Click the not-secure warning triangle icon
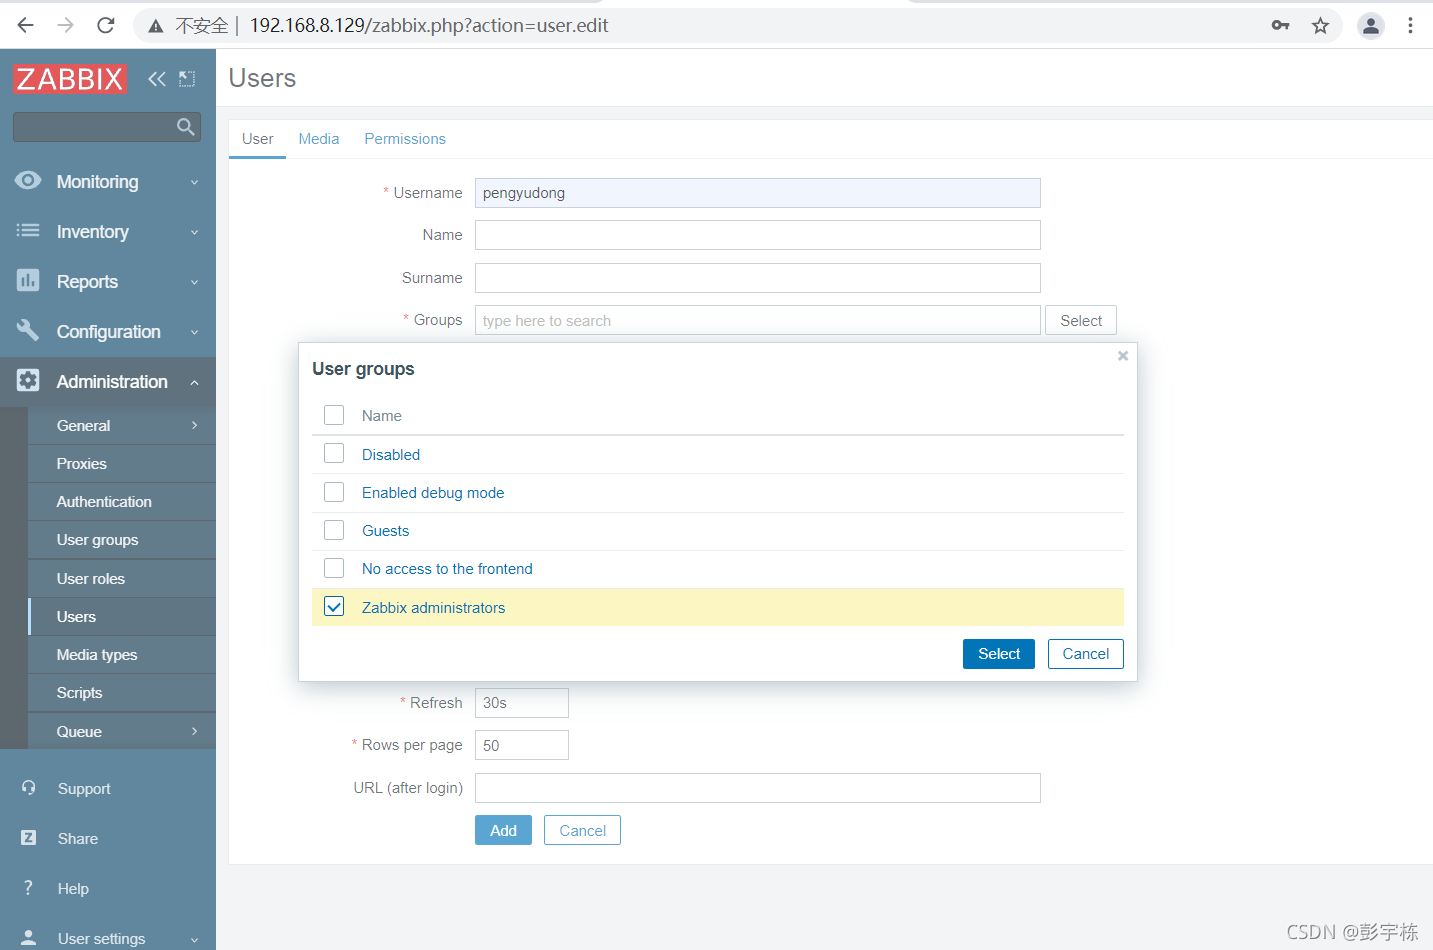1433x950 pixels. click(156, 26)
